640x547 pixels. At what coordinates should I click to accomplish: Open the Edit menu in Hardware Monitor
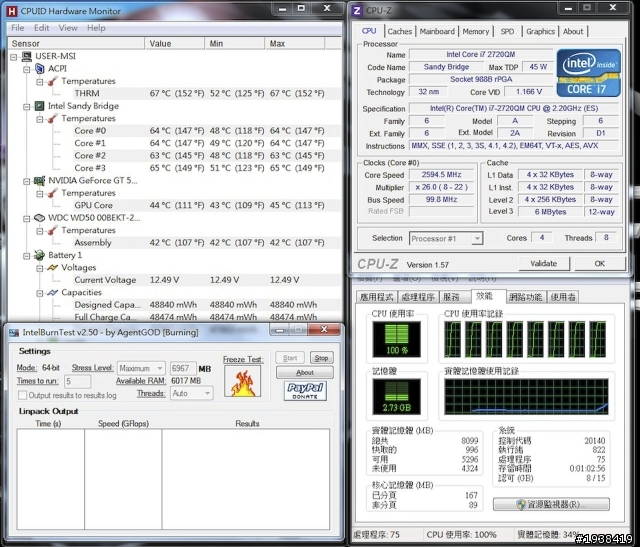click(41, 28)
